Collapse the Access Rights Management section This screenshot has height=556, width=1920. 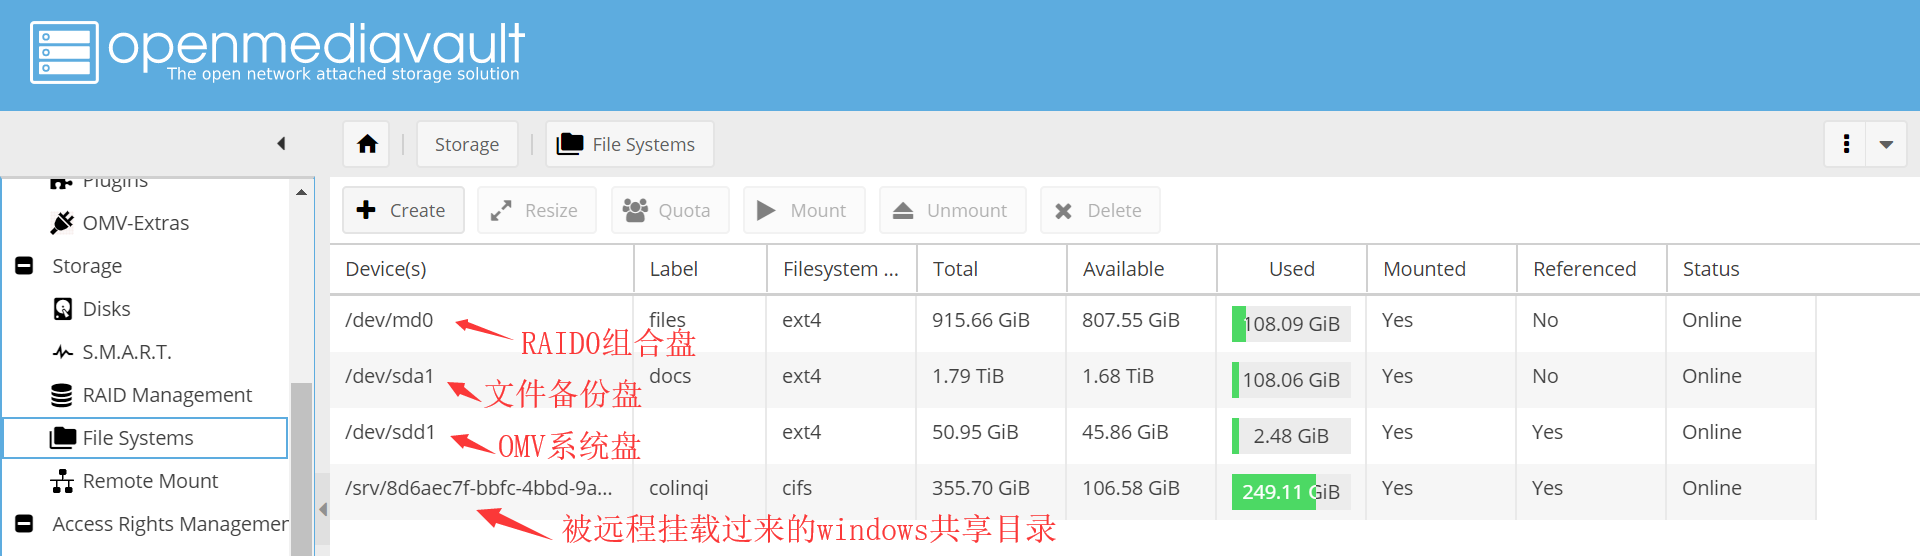pyautogui.click(x=25, y=524)
